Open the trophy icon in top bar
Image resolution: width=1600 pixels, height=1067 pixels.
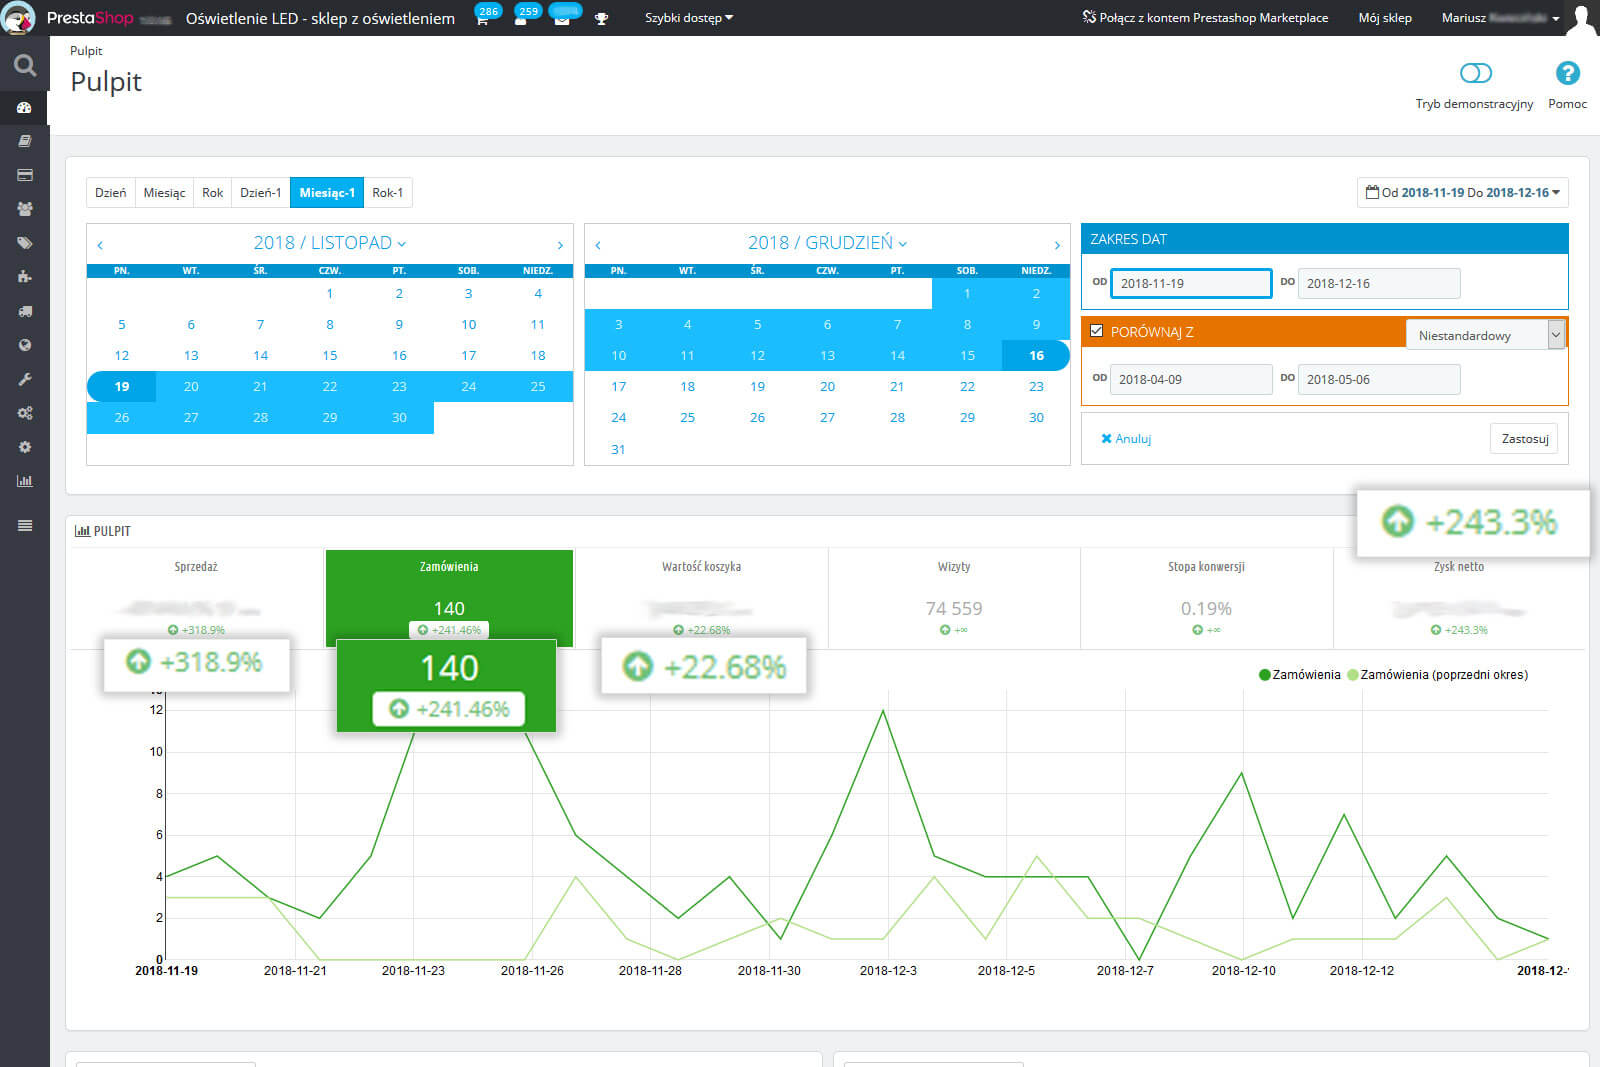point(601,19)
